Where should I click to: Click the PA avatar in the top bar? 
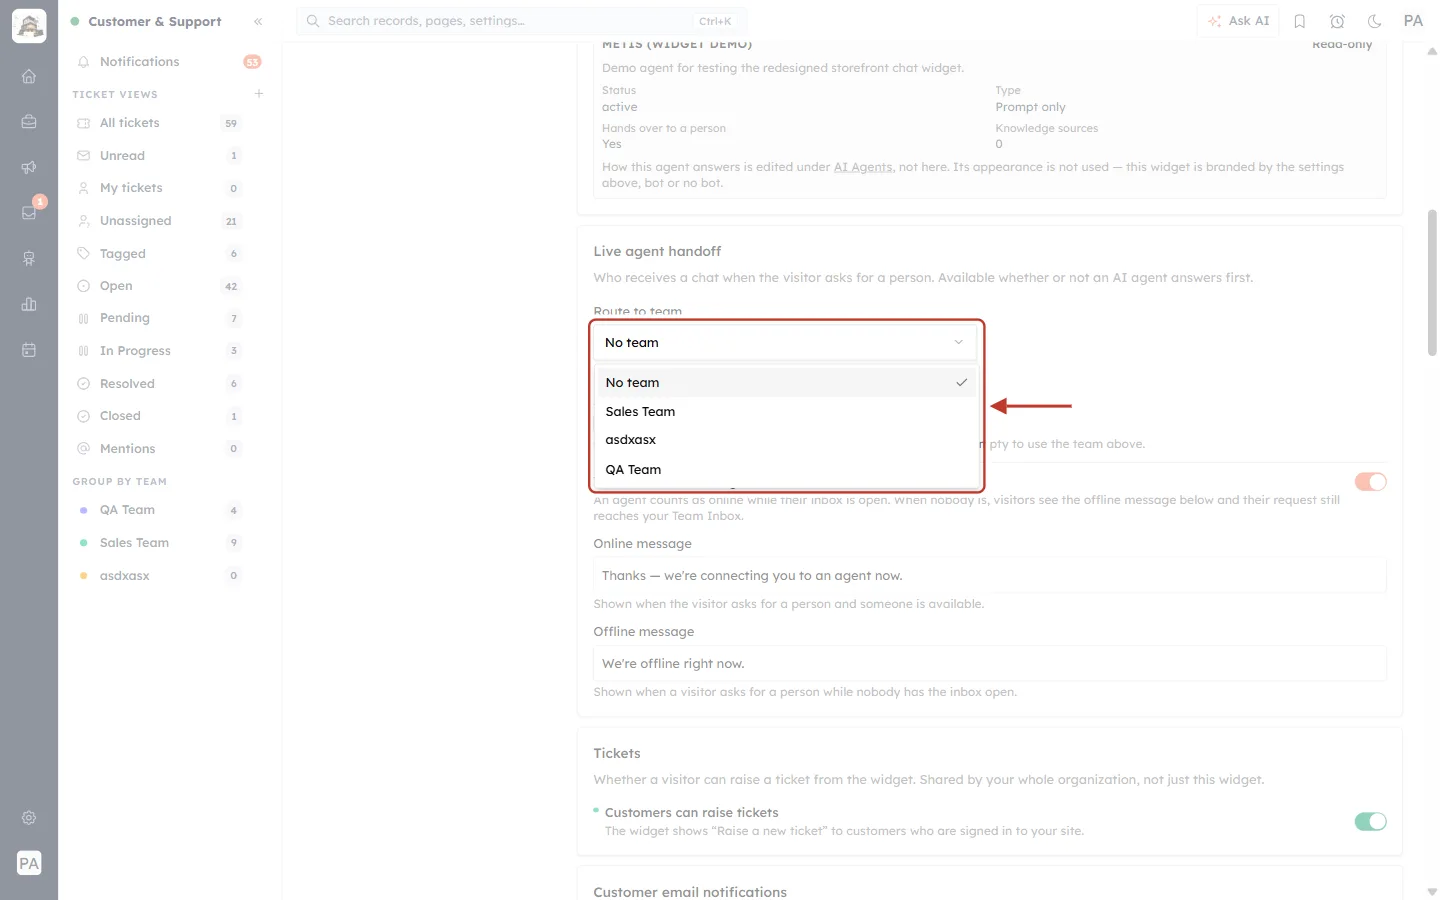(x=1413, y=21)
